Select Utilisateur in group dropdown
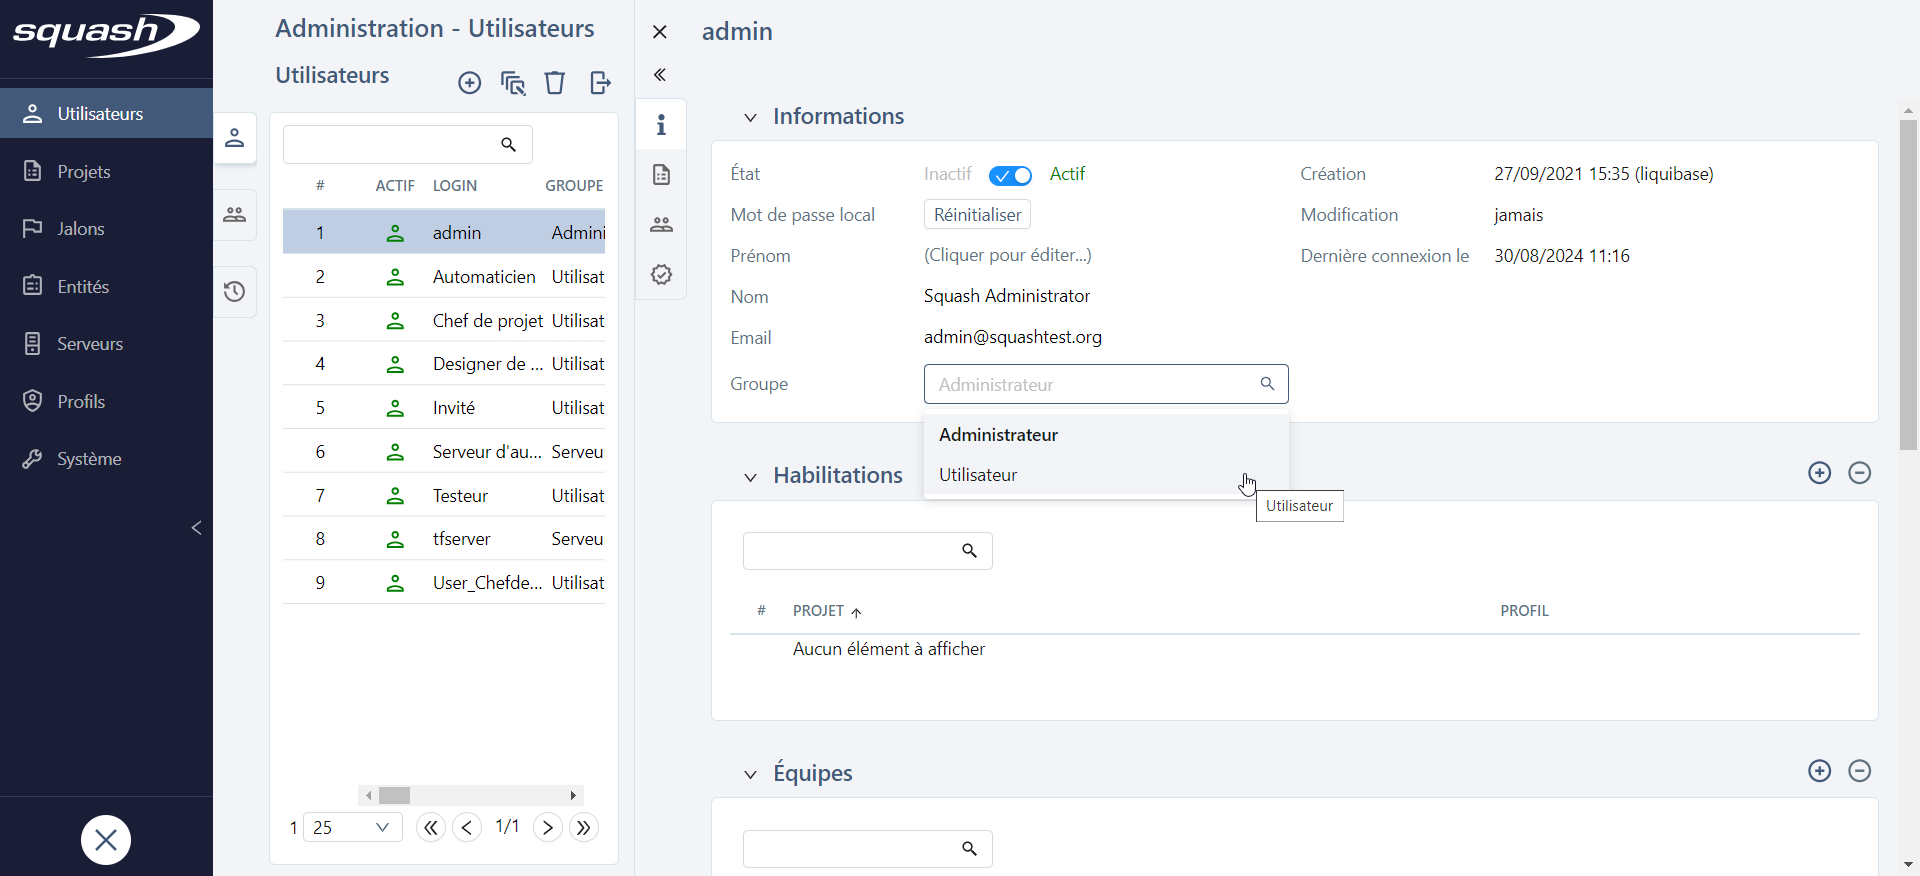This screenshot has width=1920, height=876. 1106,475
